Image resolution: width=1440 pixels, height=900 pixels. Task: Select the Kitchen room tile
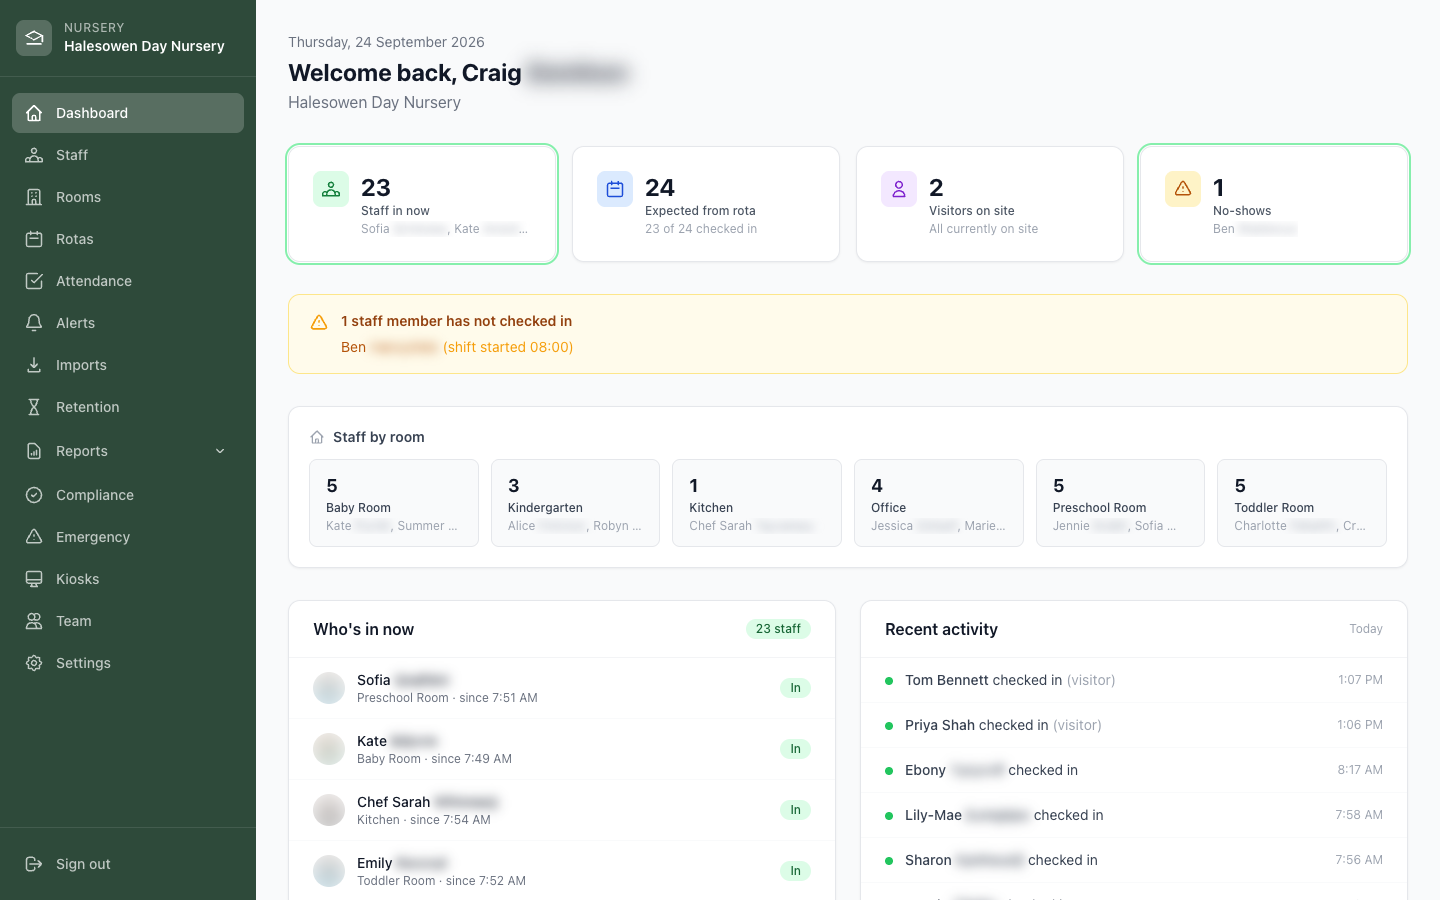click(757, 503)
